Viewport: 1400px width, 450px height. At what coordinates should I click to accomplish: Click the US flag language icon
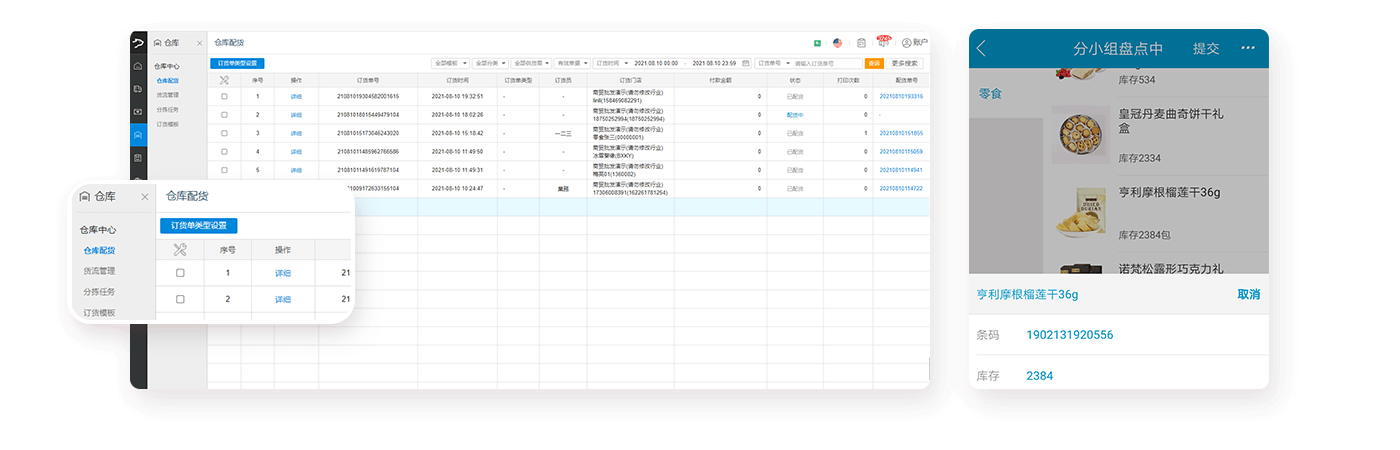pos(837,43)
